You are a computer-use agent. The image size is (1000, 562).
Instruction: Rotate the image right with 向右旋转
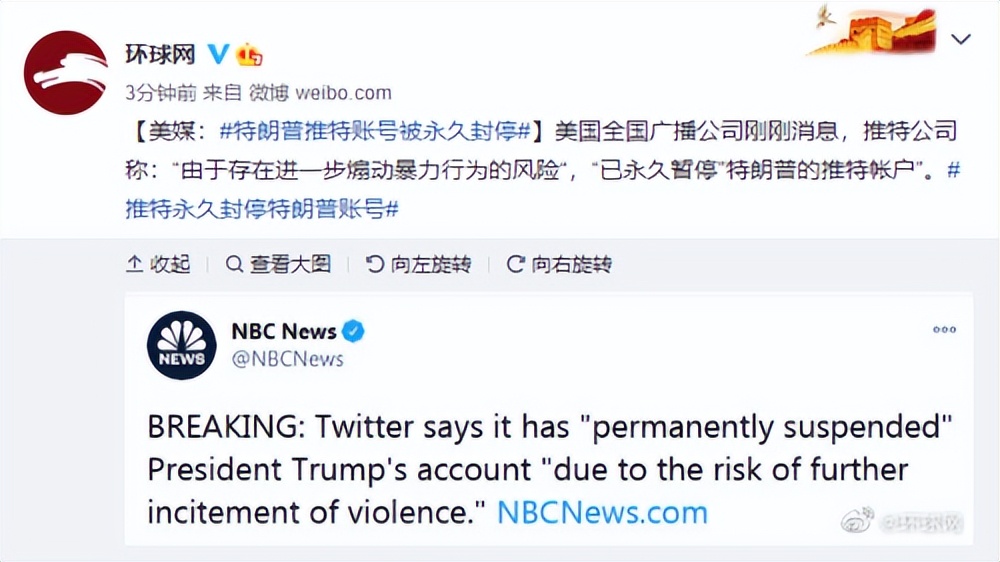click(x=559, y=264)
